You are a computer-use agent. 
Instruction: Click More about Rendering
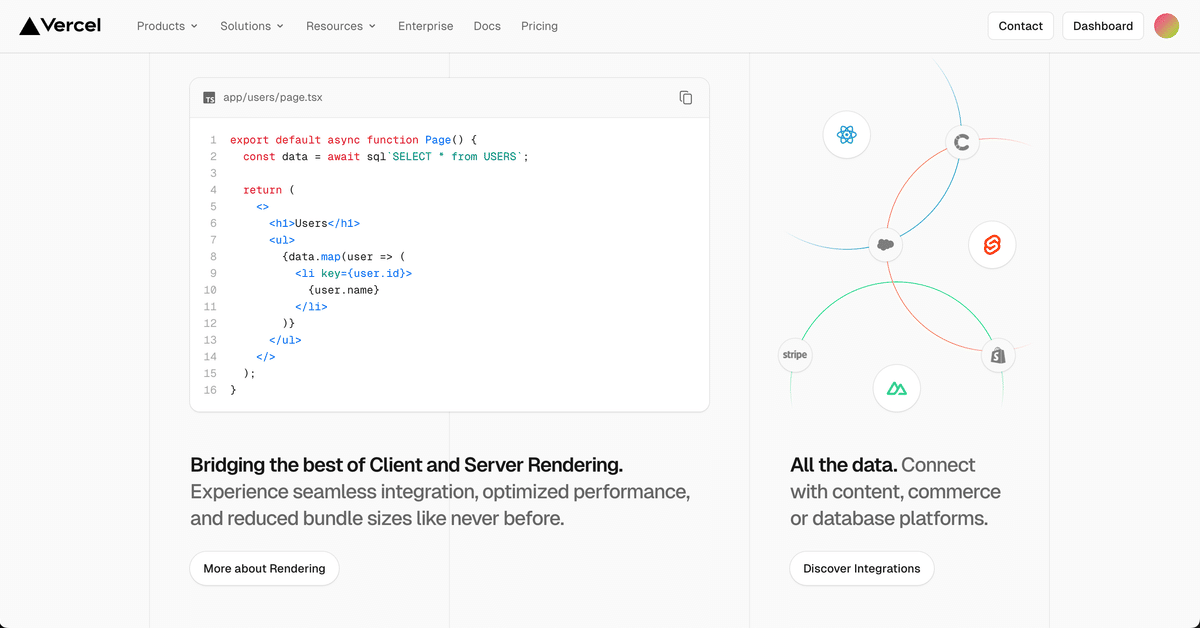264,568
